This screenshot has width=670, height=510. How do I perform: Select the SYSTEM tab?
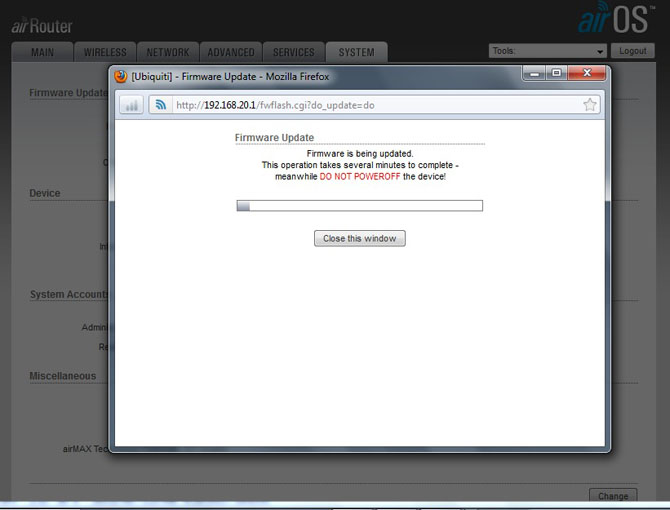click(356, 53)
